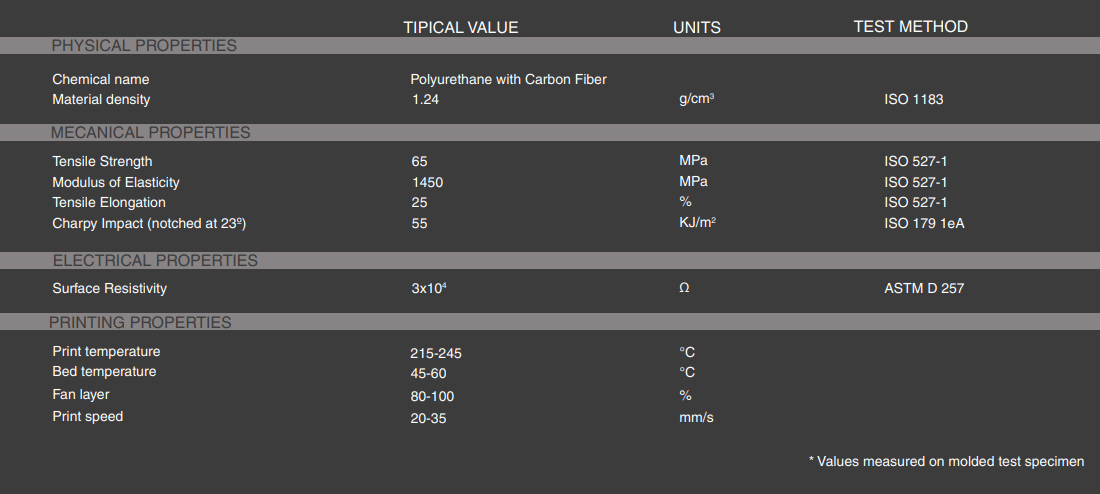Screen dimensions: 1100x494
Task: Click the Charpy Impact row label
Action: click(x=149, y=224)
